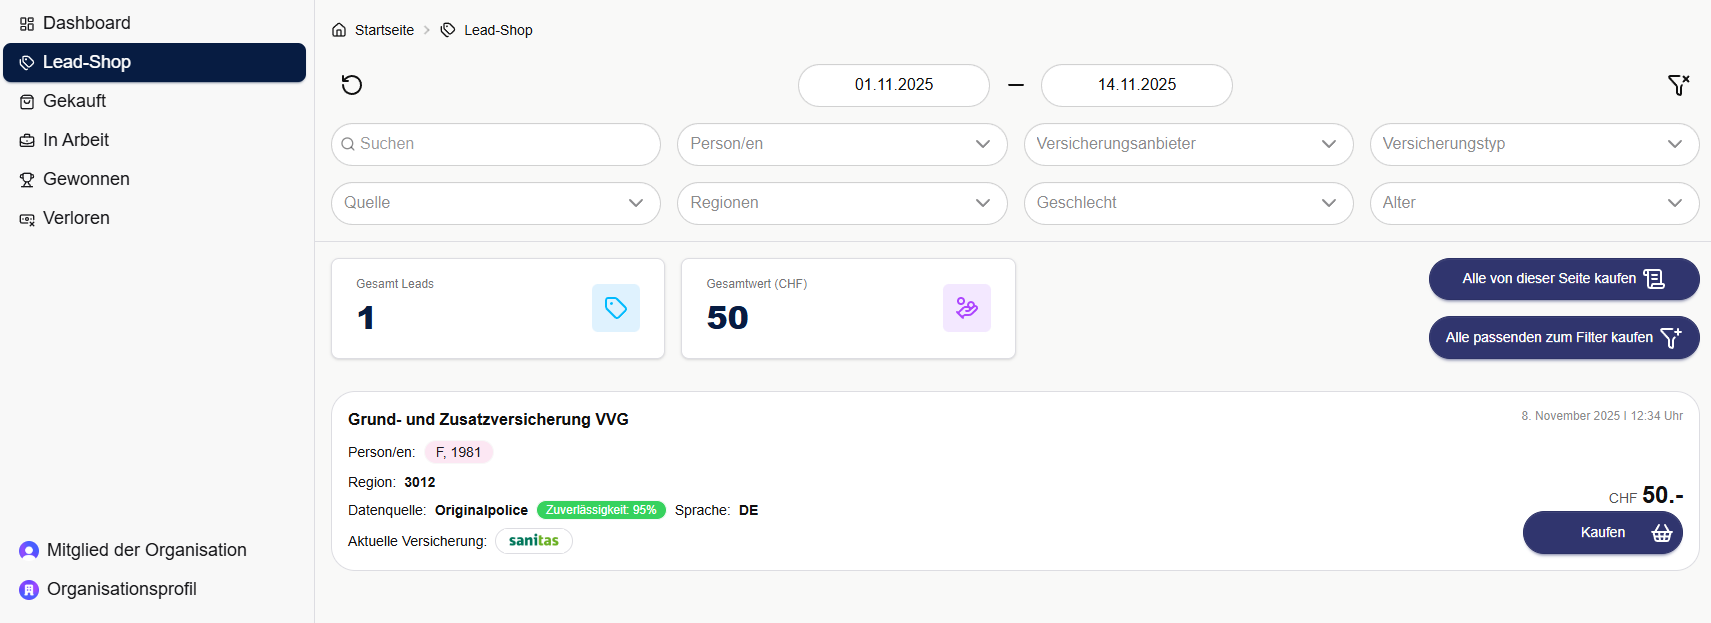The width and height of the screenshot is (1711, 623).
Task: Go to Dashboard in the sidebar
Action: click(x=86, y=23)
